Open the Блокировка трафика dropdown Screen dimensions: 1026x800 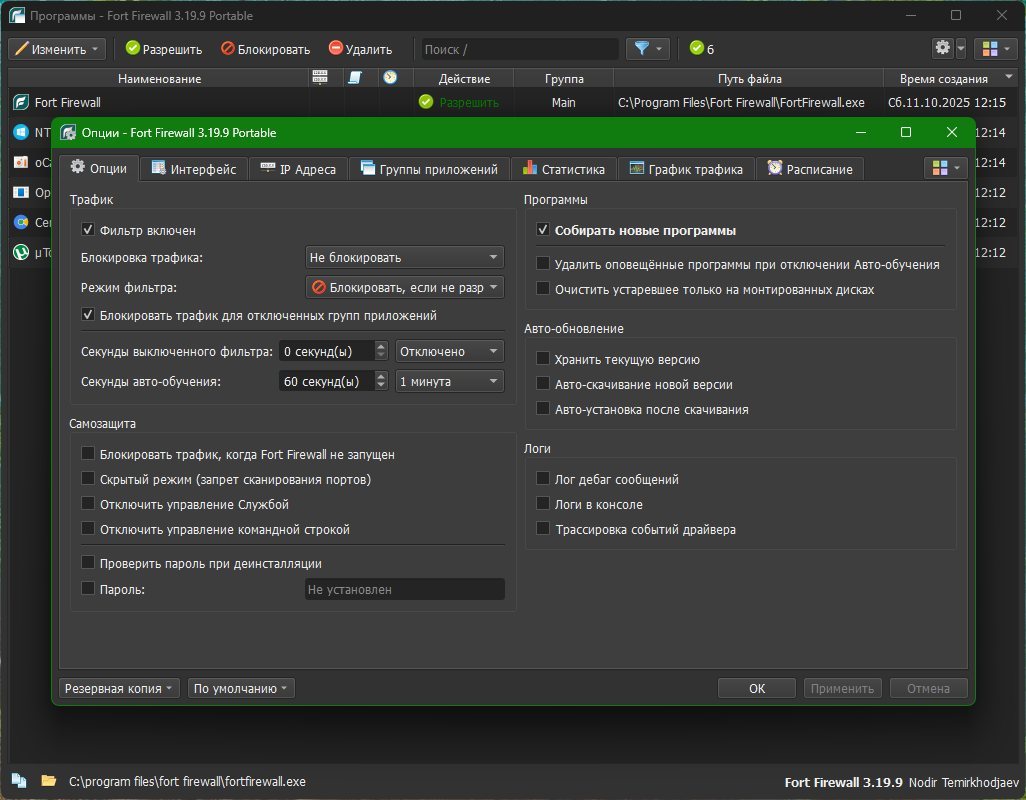click(x=404, y=258)
